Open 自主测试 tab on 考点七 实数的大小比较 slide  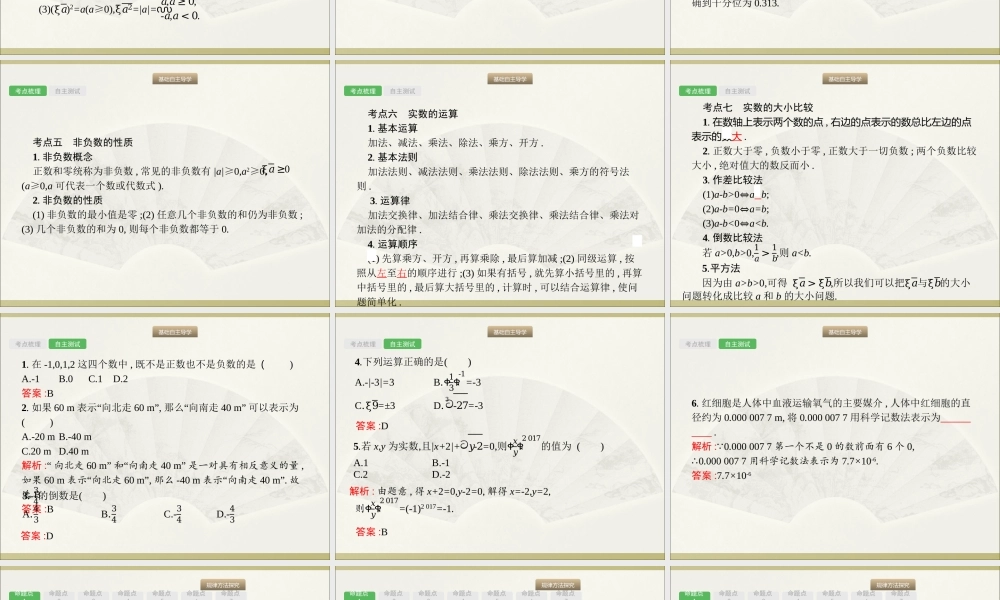pos(738,91)
